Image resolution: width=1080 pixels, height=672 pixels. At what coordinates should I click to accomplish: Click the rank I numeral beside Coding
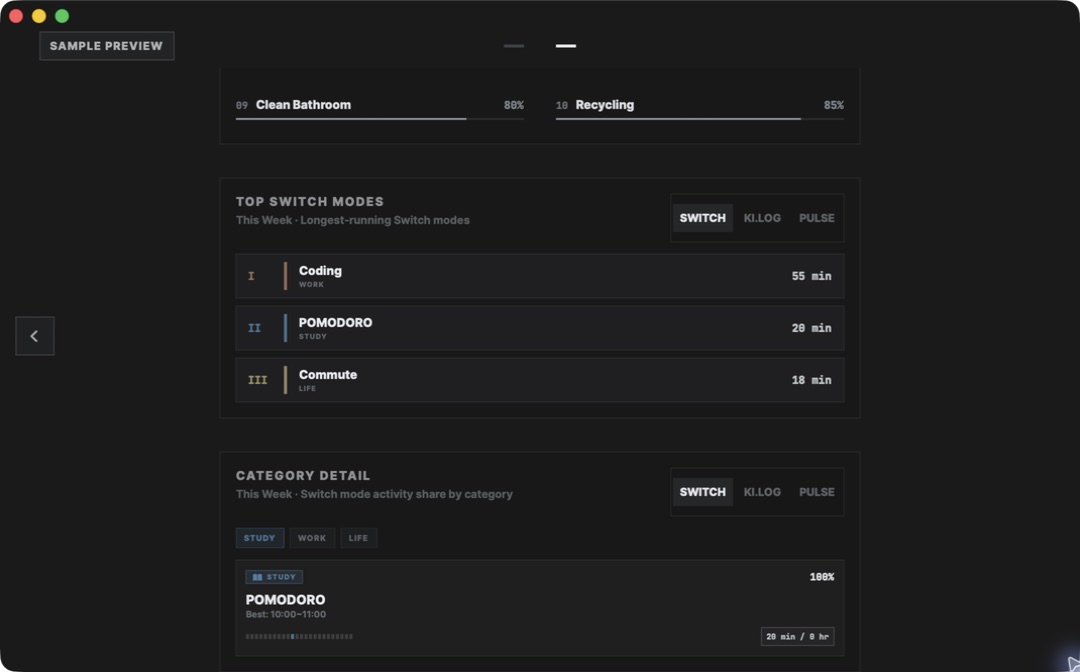251,276
